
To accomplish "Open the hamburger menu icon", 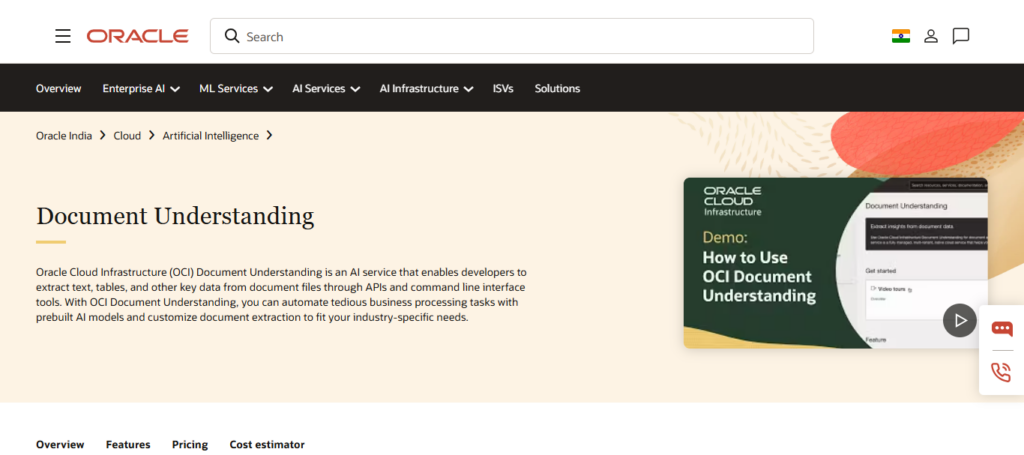I will [x=63, y=36].
